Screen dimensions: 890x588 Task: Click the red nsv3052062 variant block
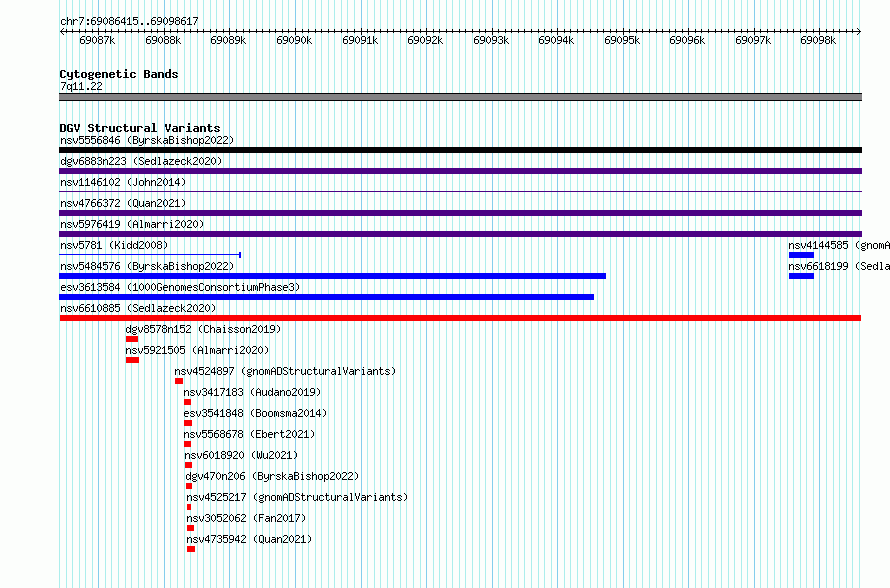click(x=191, y=528)
